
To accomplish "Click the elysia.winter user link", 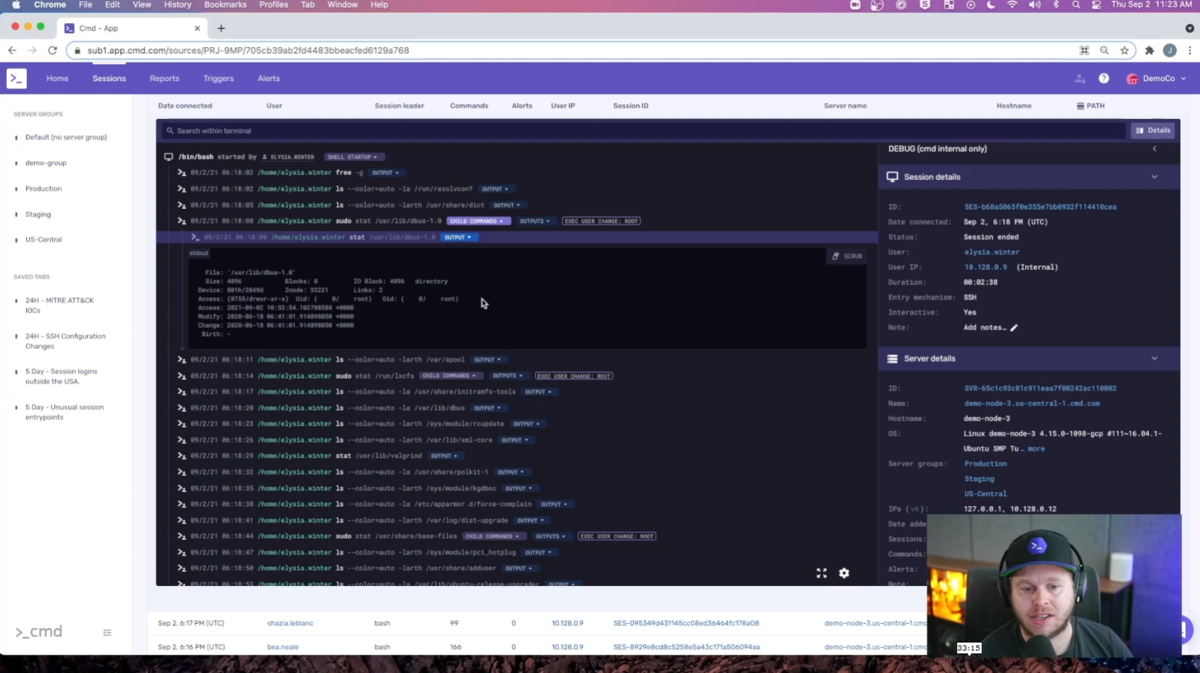I will click(x=992, y=252).
